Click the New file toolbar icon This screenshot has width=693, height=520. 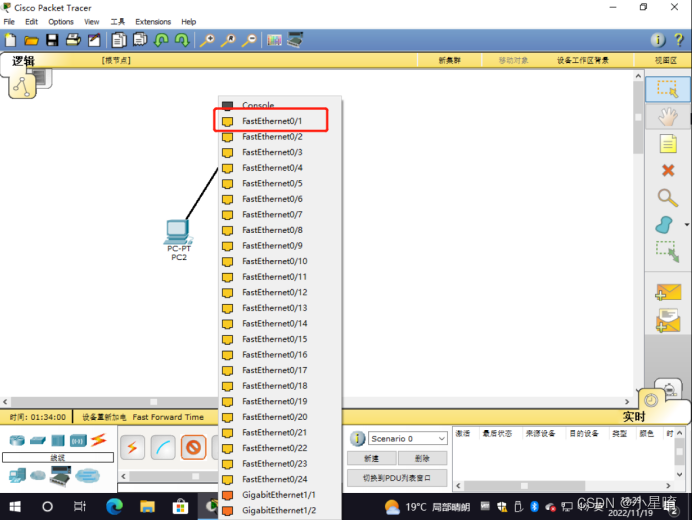(x=10, y=40)
